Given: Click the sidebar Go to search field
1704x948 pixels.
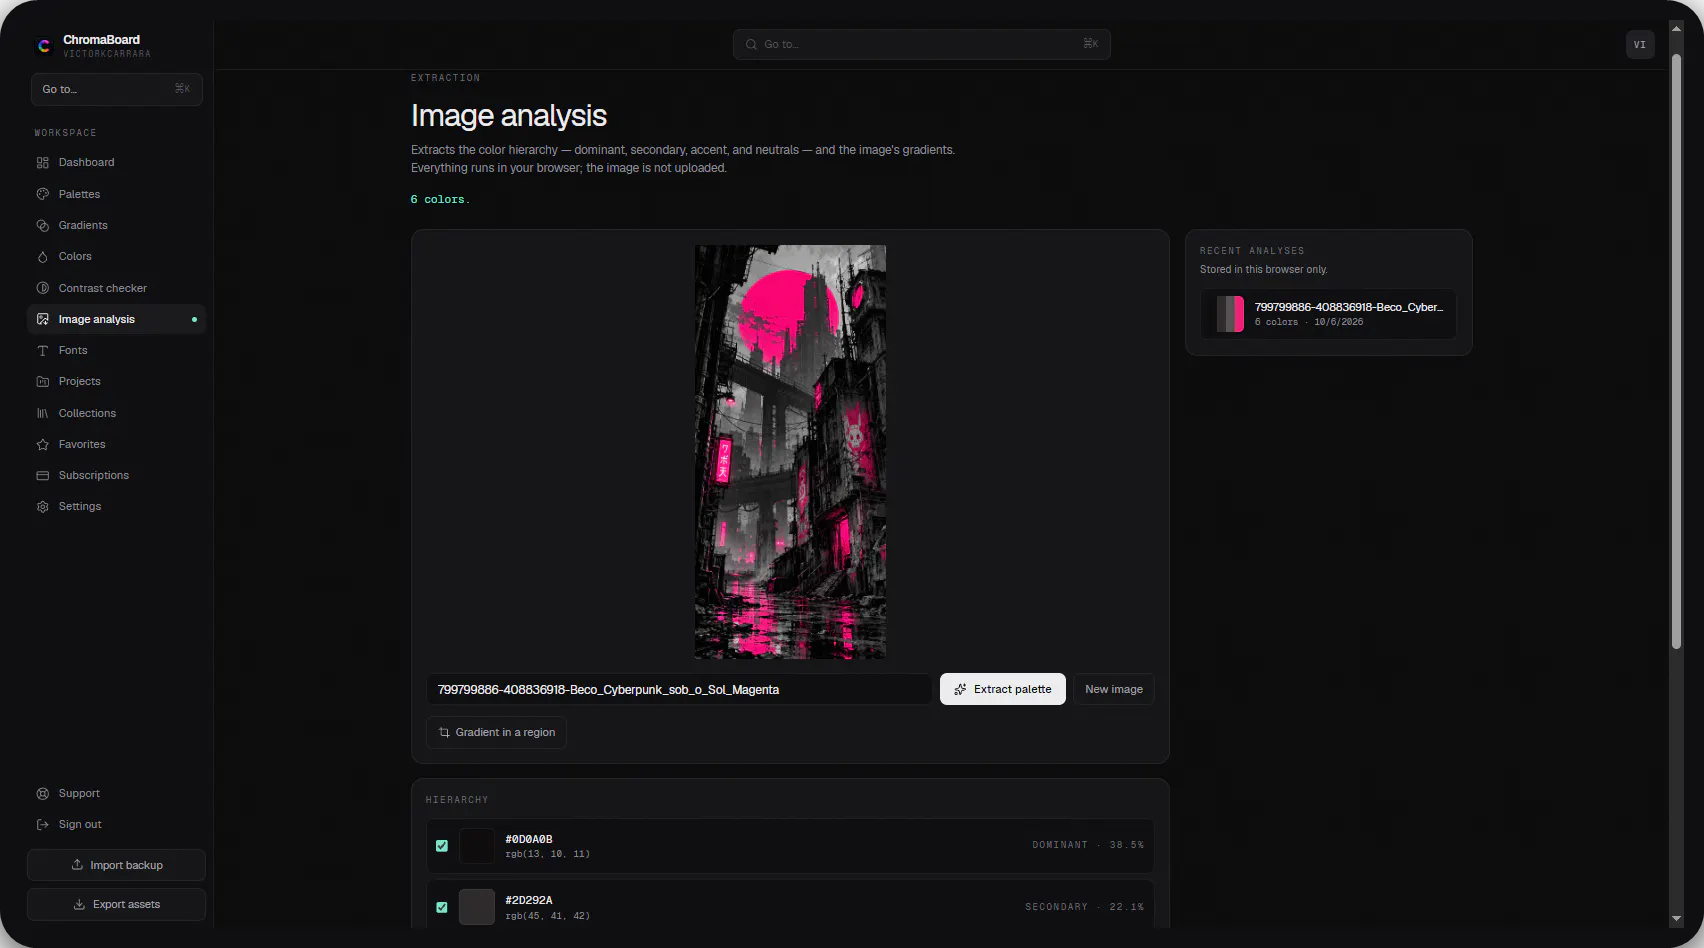Looking at the screenshot, I should click(116, 89).
